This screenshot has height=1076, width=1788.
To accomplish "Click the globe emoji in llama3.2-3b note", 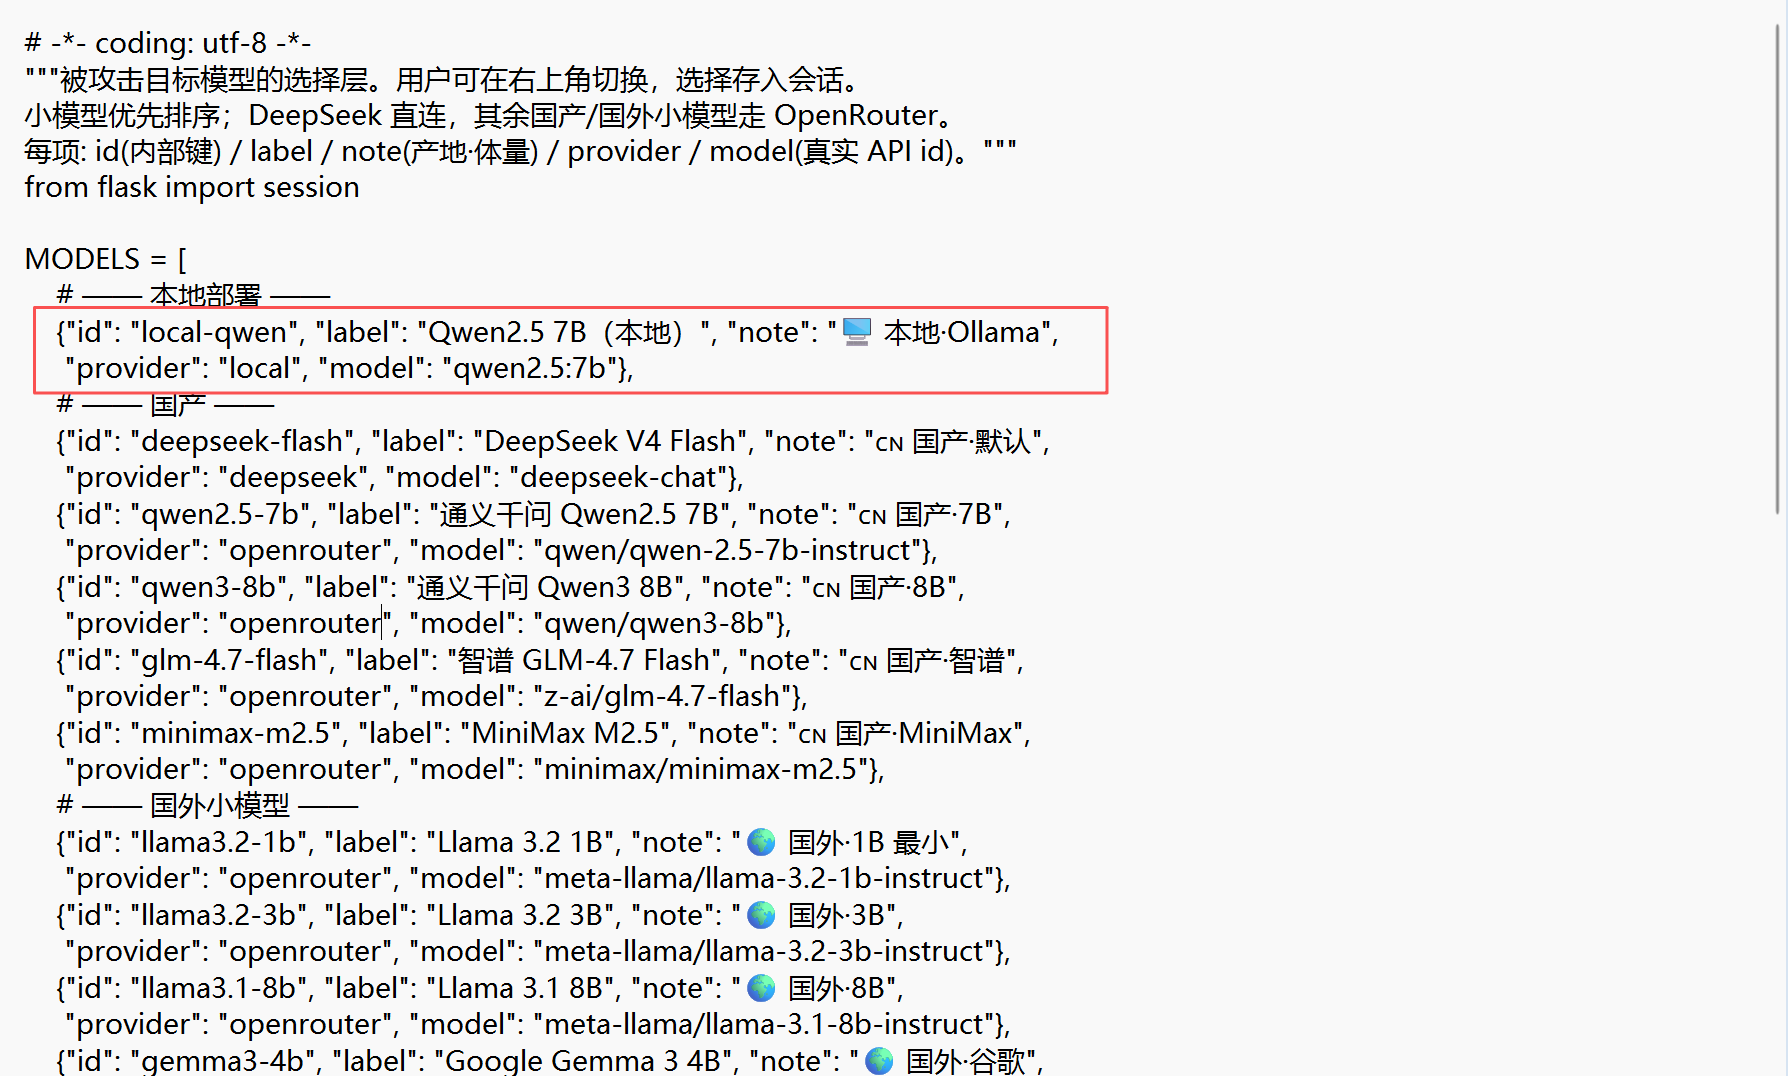I will click(x=762, y=915).
